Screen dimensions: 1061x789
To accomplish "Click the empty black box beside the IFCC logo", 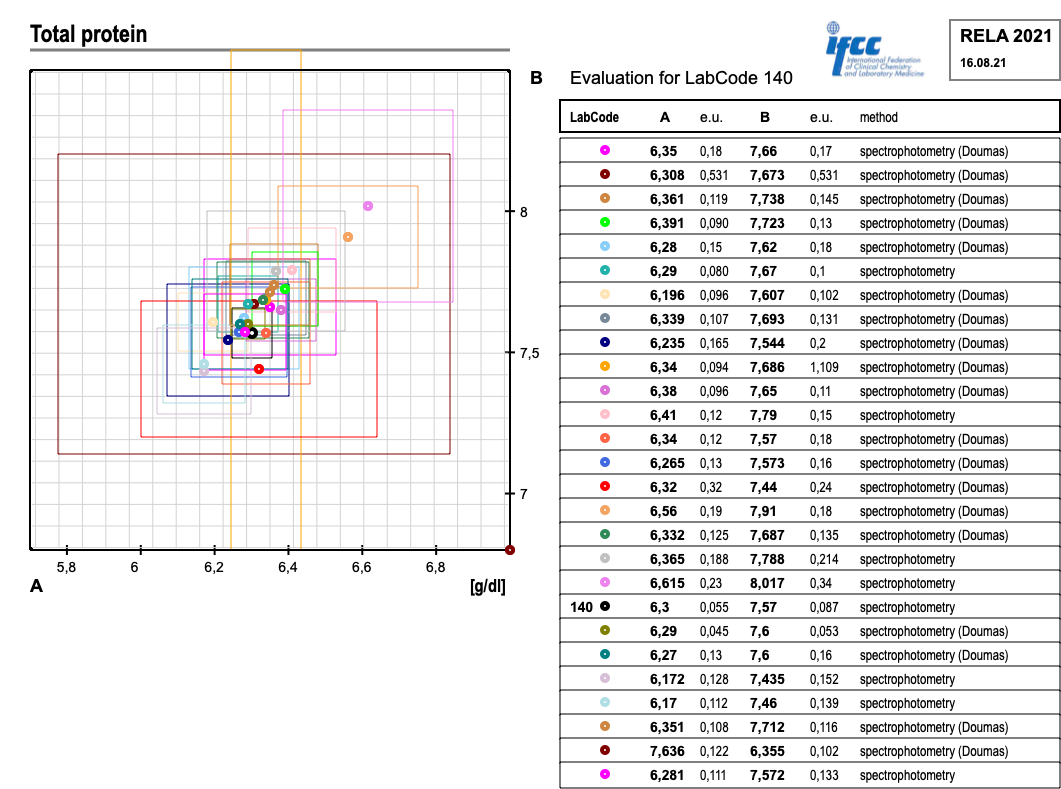I will coord(1003,49).
